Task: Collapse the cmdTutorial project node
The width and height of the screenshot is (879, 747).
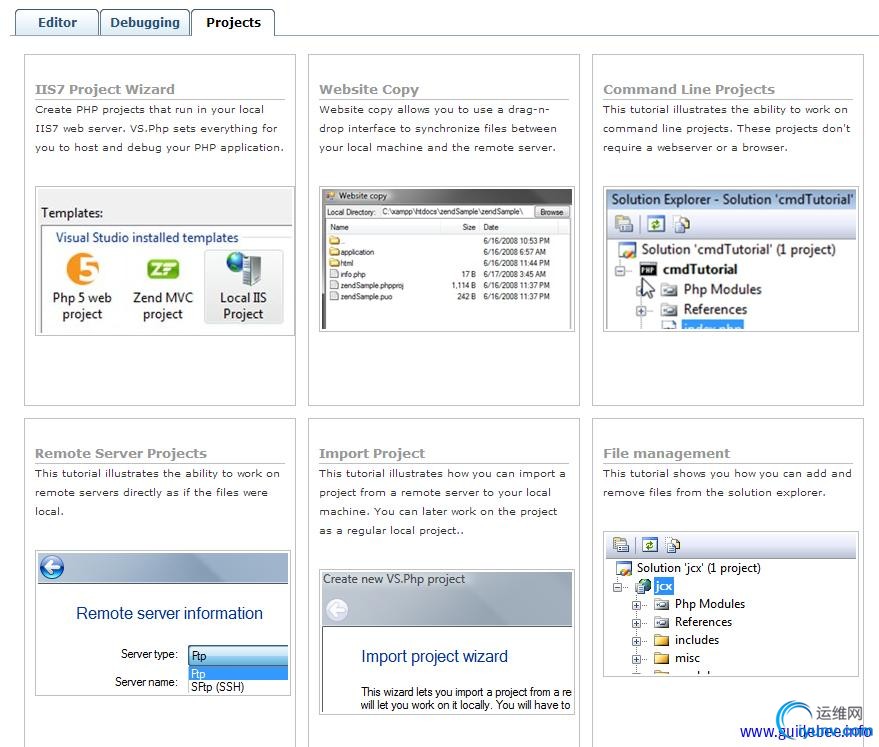Action: (x=620, y=271)
